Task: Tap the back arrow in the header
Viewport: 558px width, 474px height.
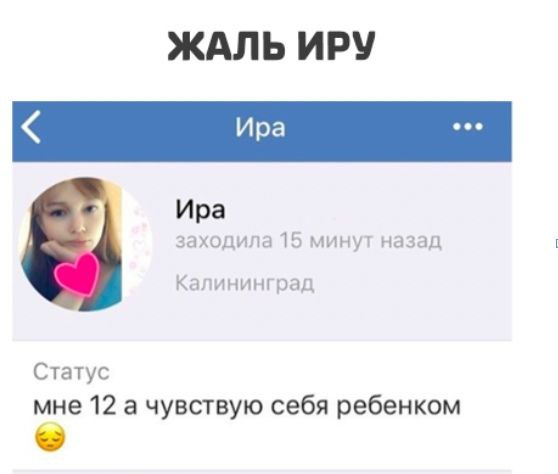Action: [31, 127]
